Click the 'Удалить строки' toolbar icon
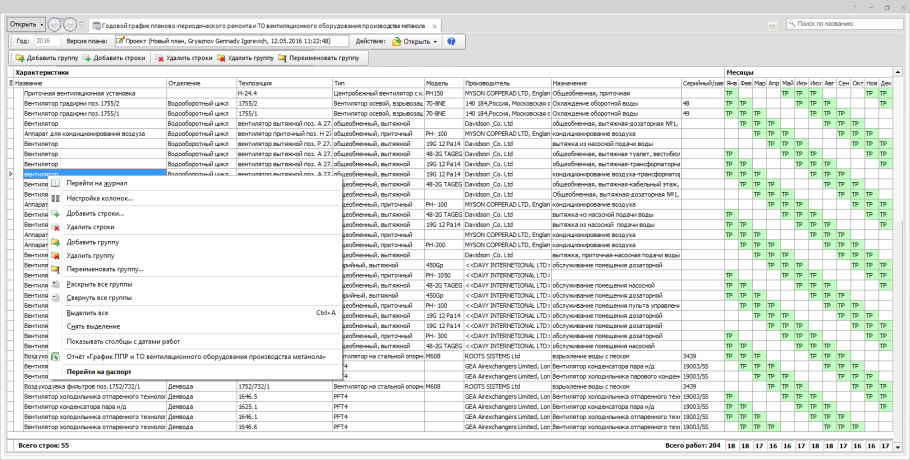910x460 pixels. tap(158, 58)
